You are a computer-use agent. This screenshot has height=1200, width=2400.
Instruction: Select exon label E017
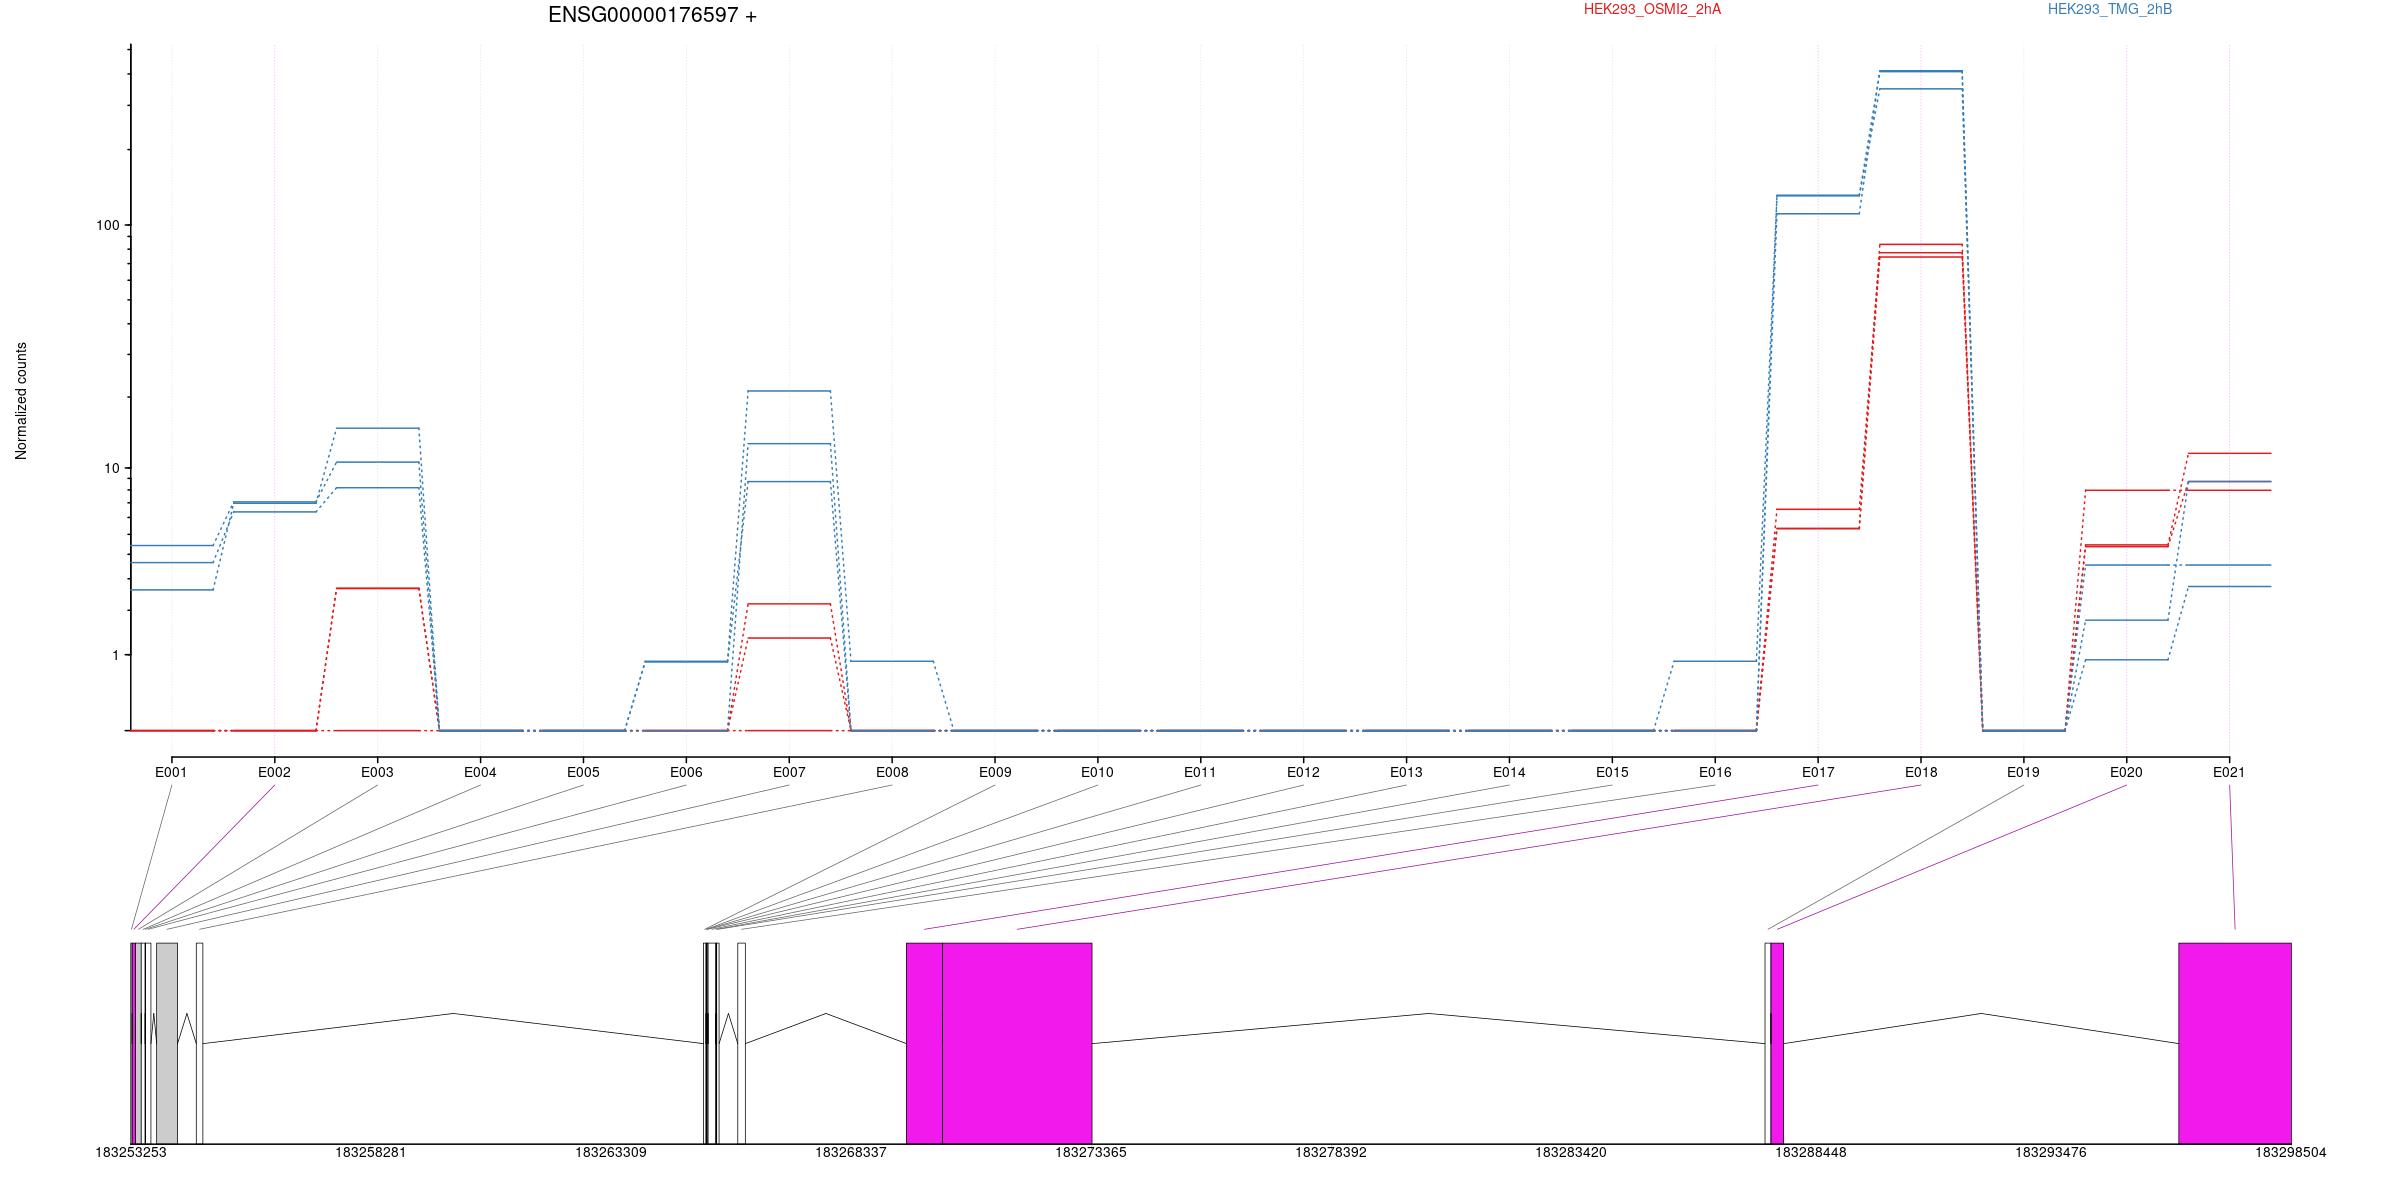(1818, 772)
